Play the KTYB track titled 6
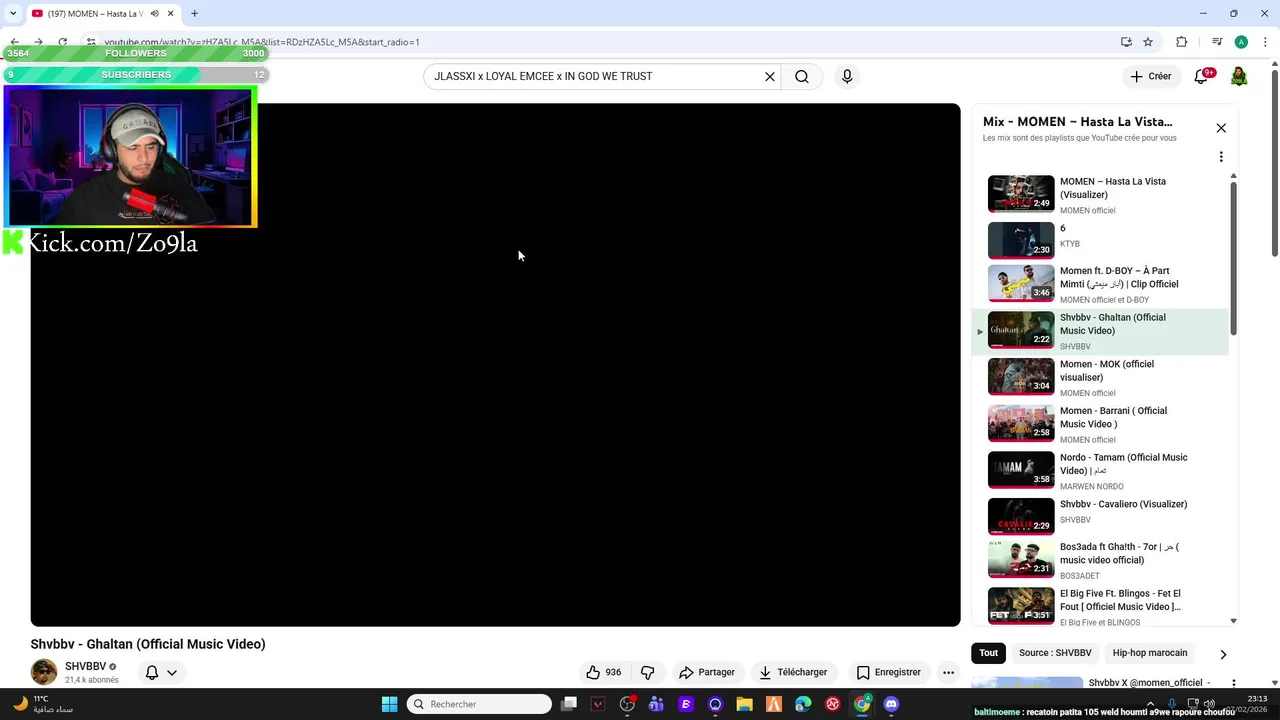Screen dimensions: 1280x720 (x=1100, y=240)
